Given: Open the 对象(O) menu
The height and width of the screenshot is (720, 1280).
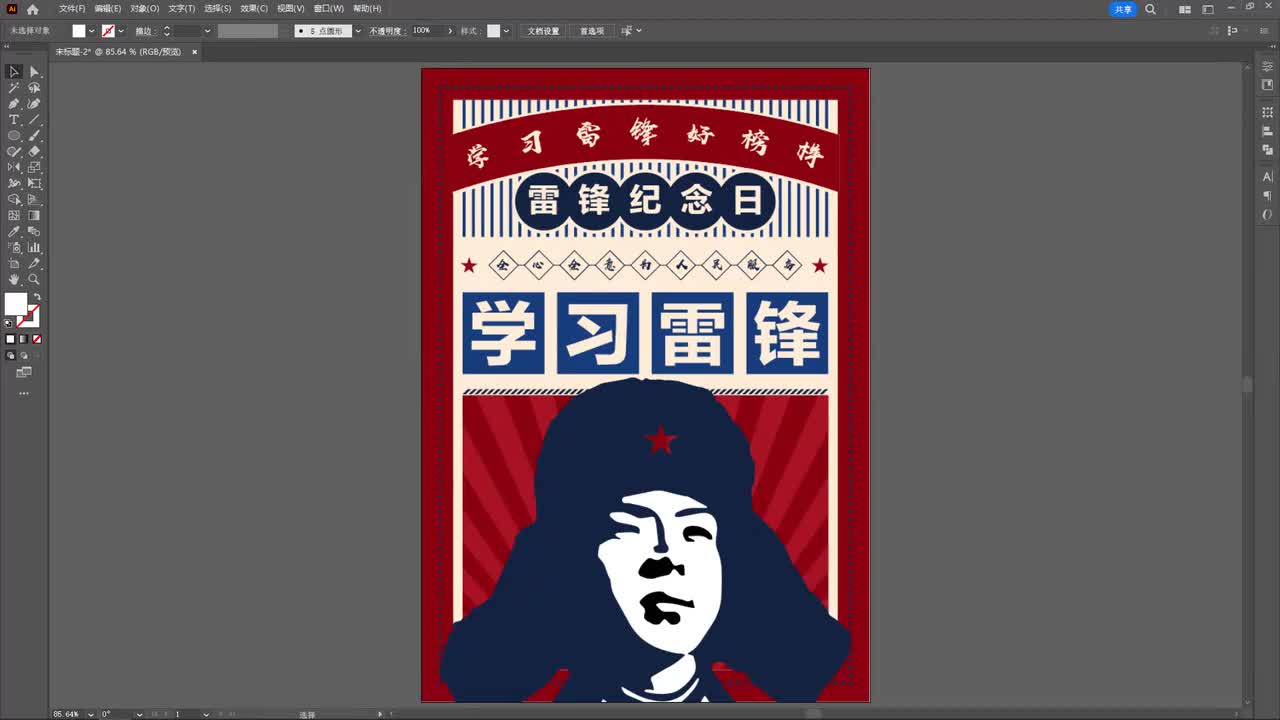Looking at the screenshot, I should tap(145, 9).
